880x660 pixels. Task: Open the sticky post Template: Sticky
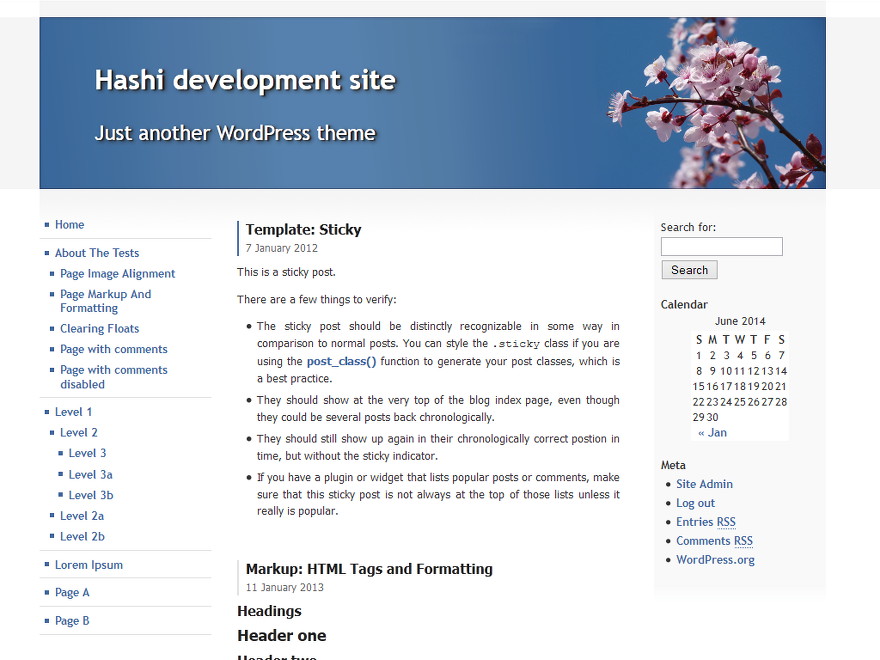point(303,229)
